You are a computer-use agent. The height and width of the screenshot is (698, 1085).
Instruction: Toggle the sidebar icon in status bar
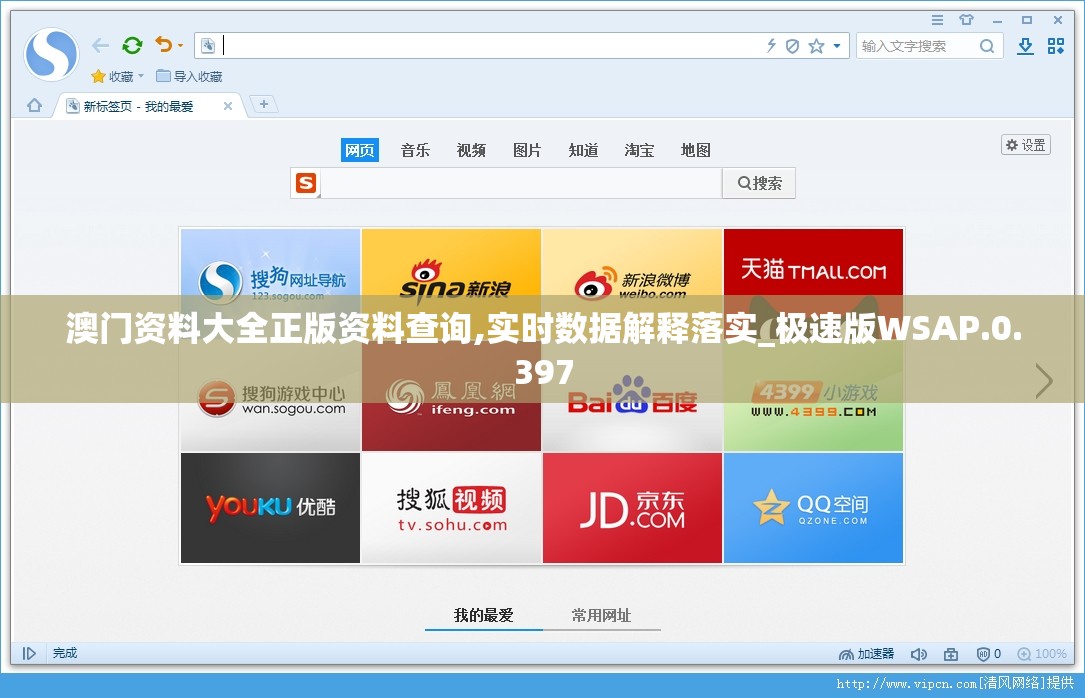tap(29, 653)
